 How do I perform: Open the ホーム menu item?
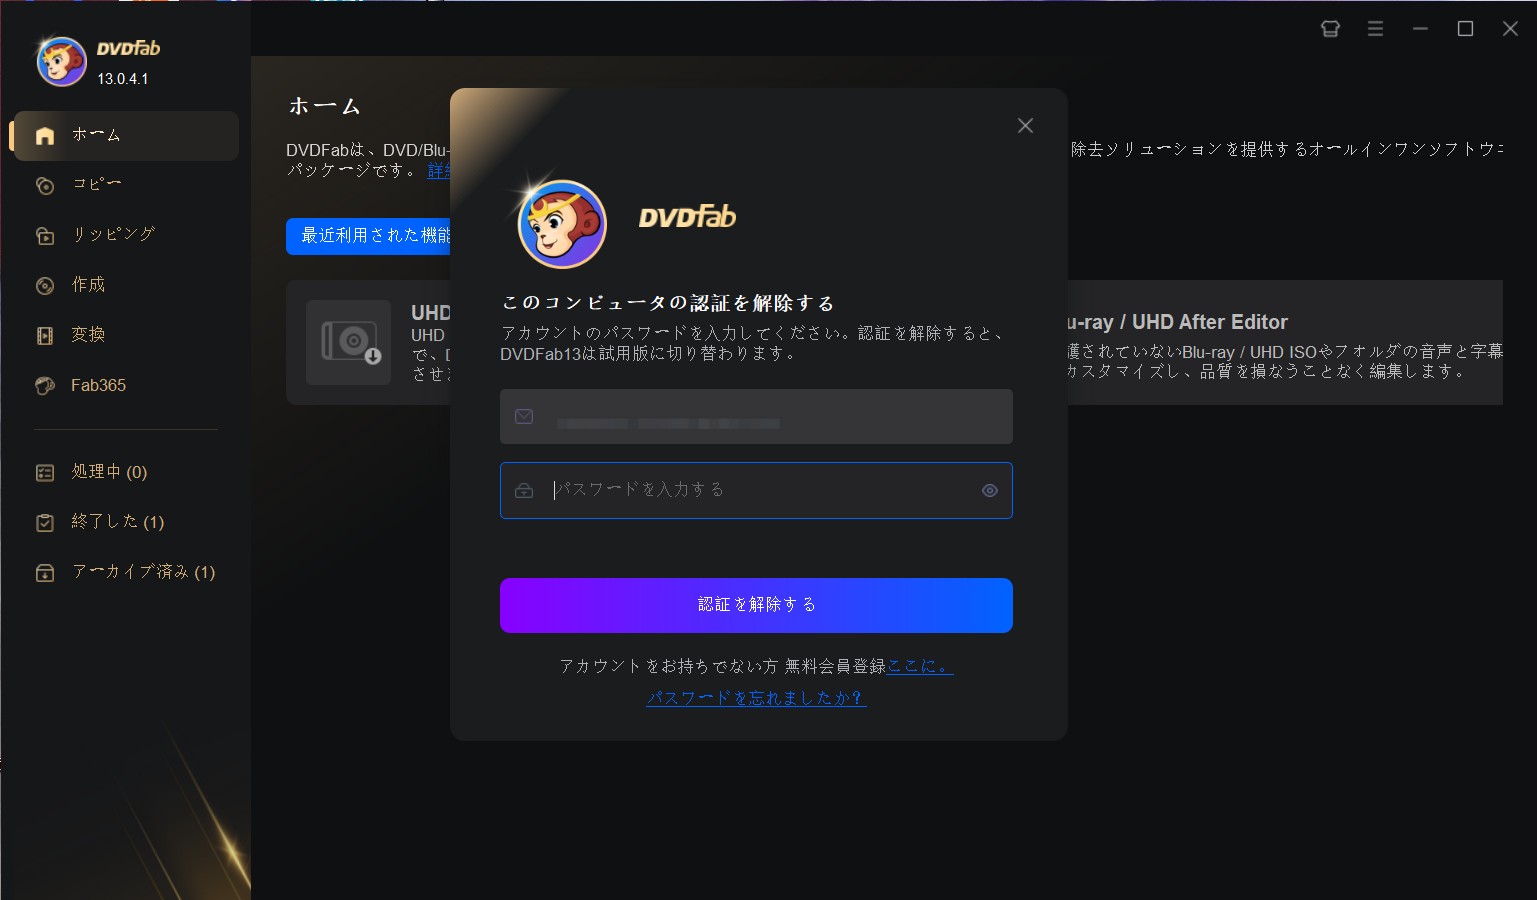point(125,136)
